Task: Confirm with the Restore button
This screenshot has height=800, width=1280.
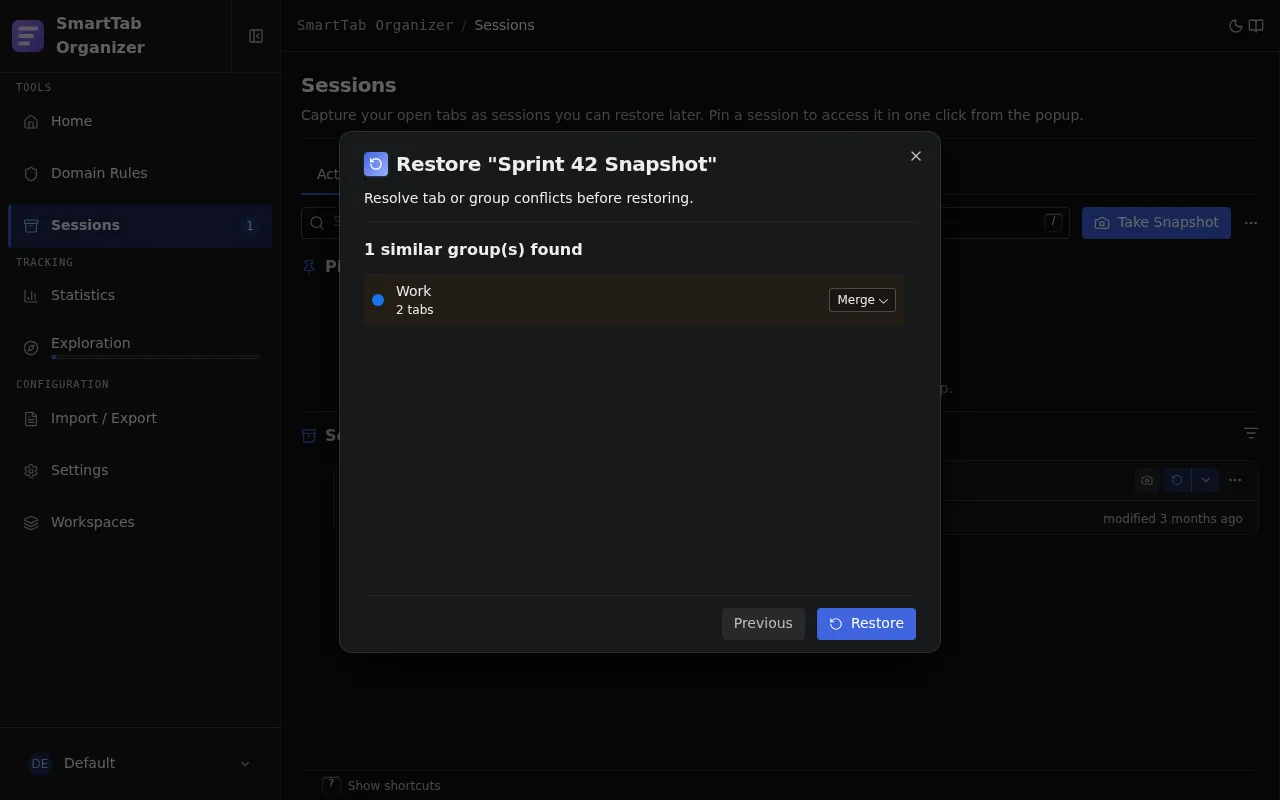Action: (866, 623)
